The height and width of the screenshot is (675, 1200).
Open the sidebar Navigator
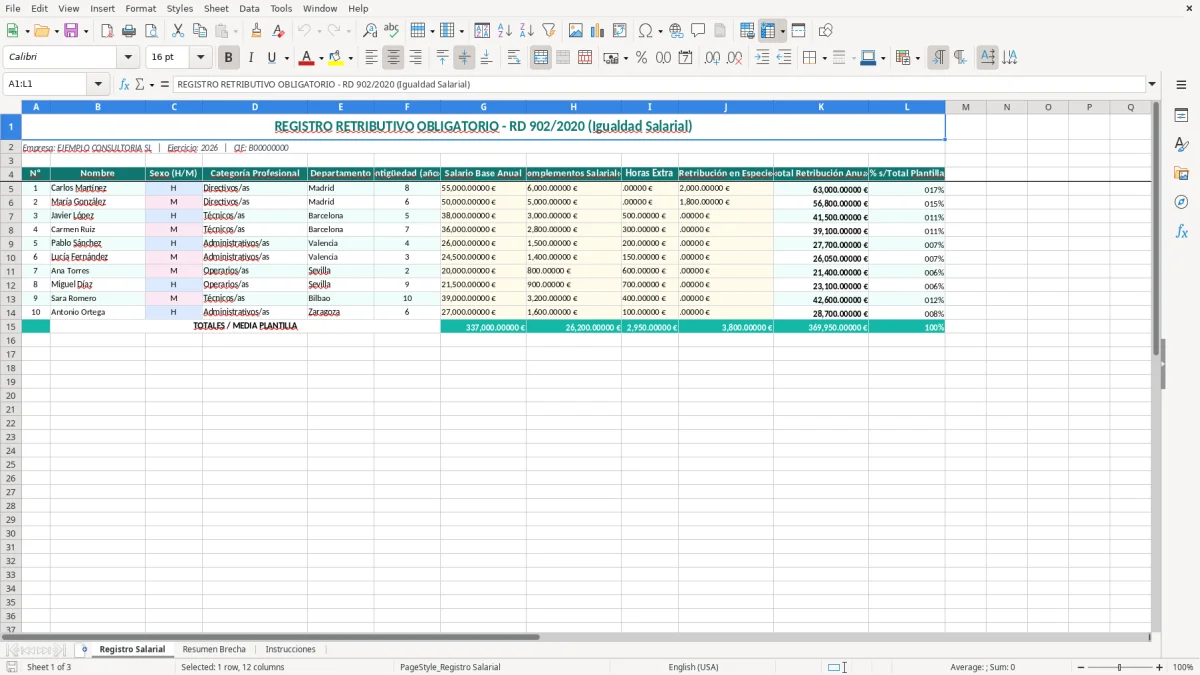pos(1181,202)
